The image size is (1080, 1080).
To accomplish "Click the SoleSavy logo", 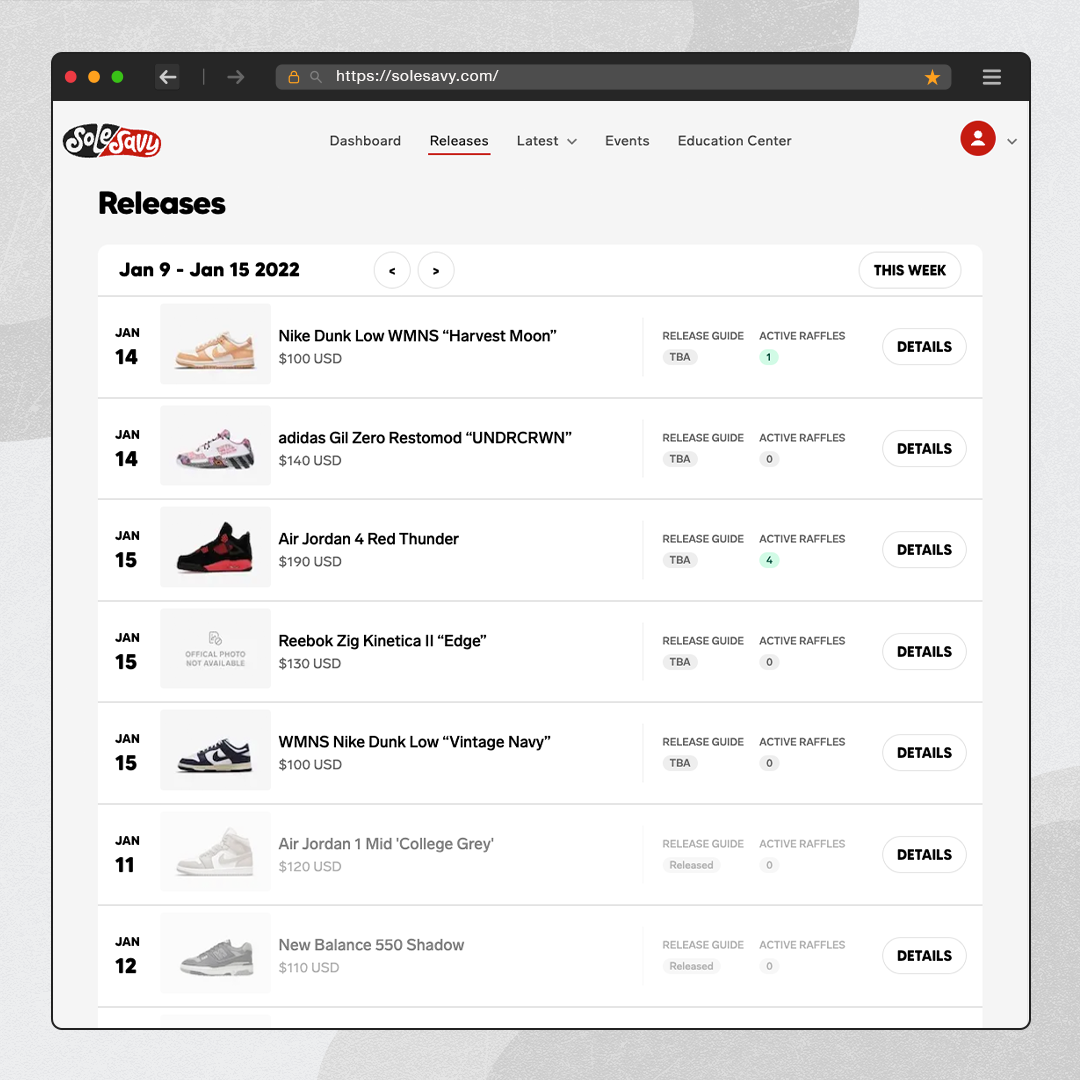I will coord(112,141).
